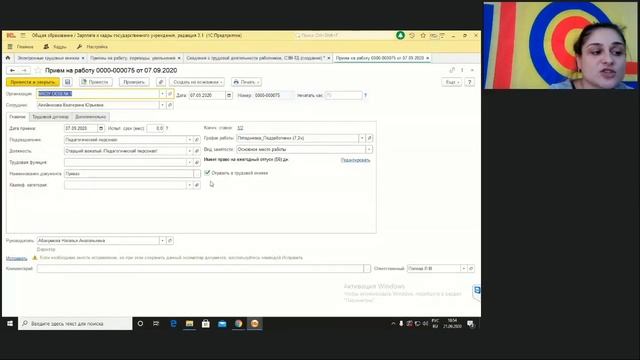Toggle 'Отразить в трудовой книжке' checkbox

(207, 173)
